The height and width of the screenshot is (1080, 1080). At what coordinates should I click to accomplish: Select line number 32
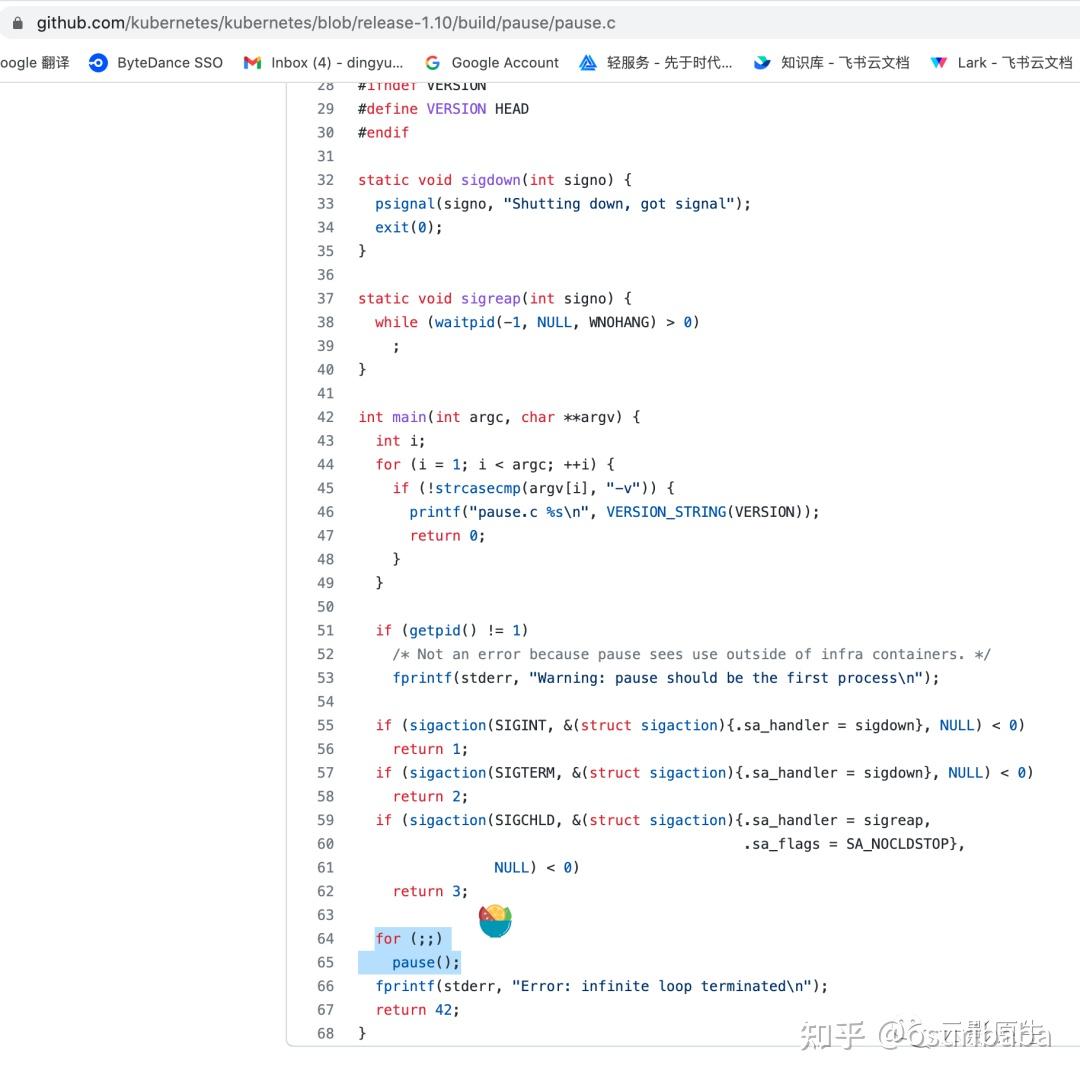tap(325, 180)
